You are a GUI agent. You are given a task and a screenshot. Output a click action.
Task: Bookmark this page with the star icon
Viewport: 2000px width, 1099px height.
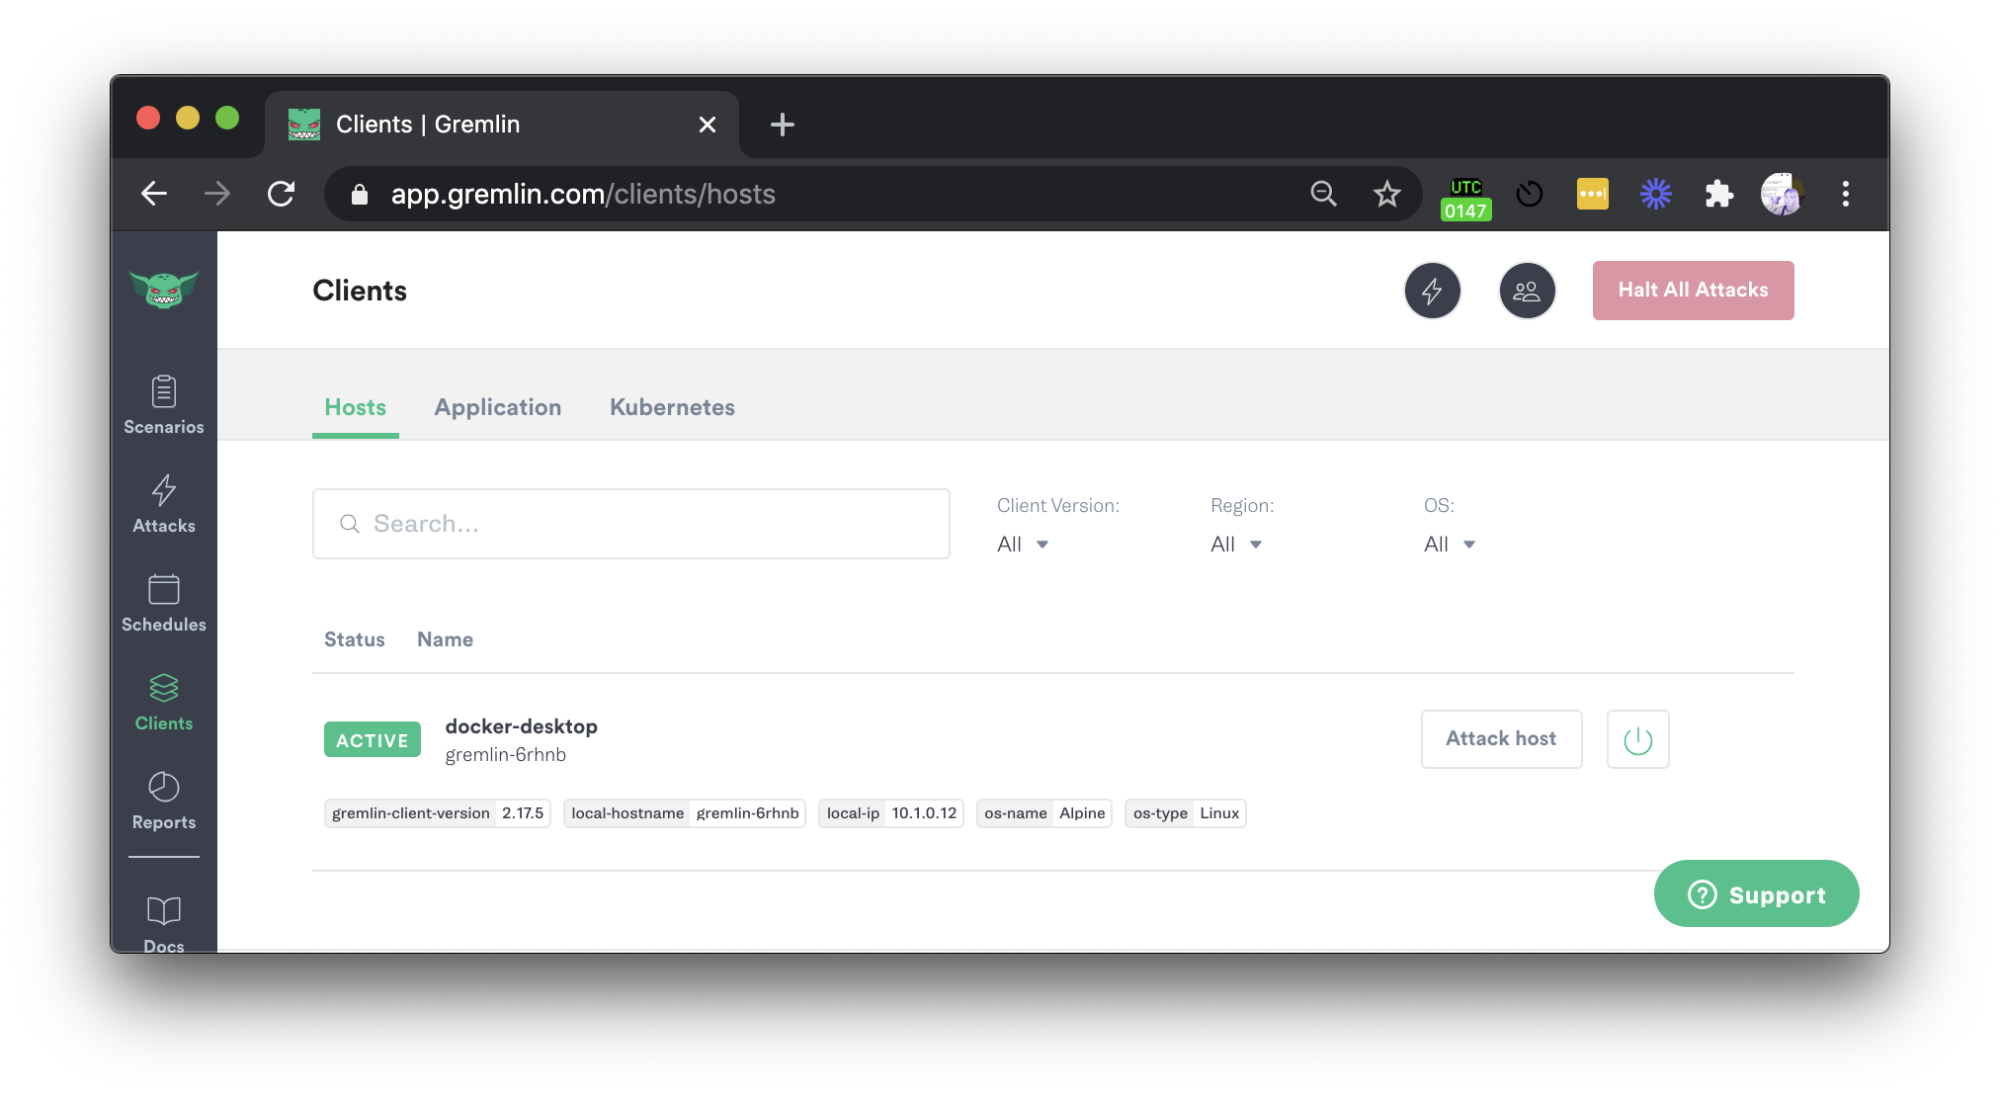click(1387, 194)
